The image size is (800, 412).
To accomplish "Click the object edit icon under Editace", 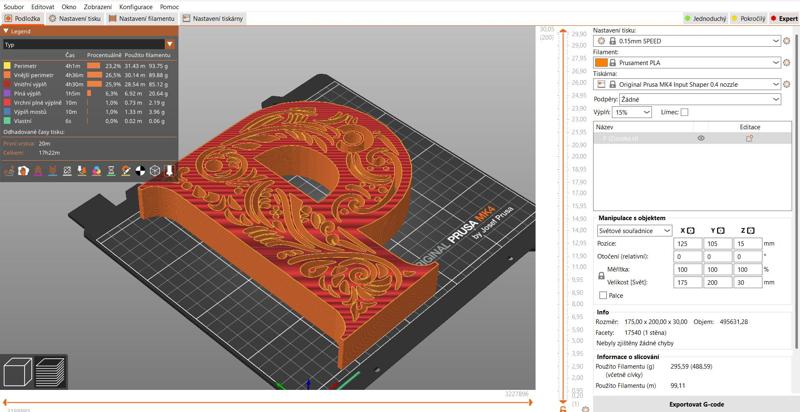I will point(749,138).
